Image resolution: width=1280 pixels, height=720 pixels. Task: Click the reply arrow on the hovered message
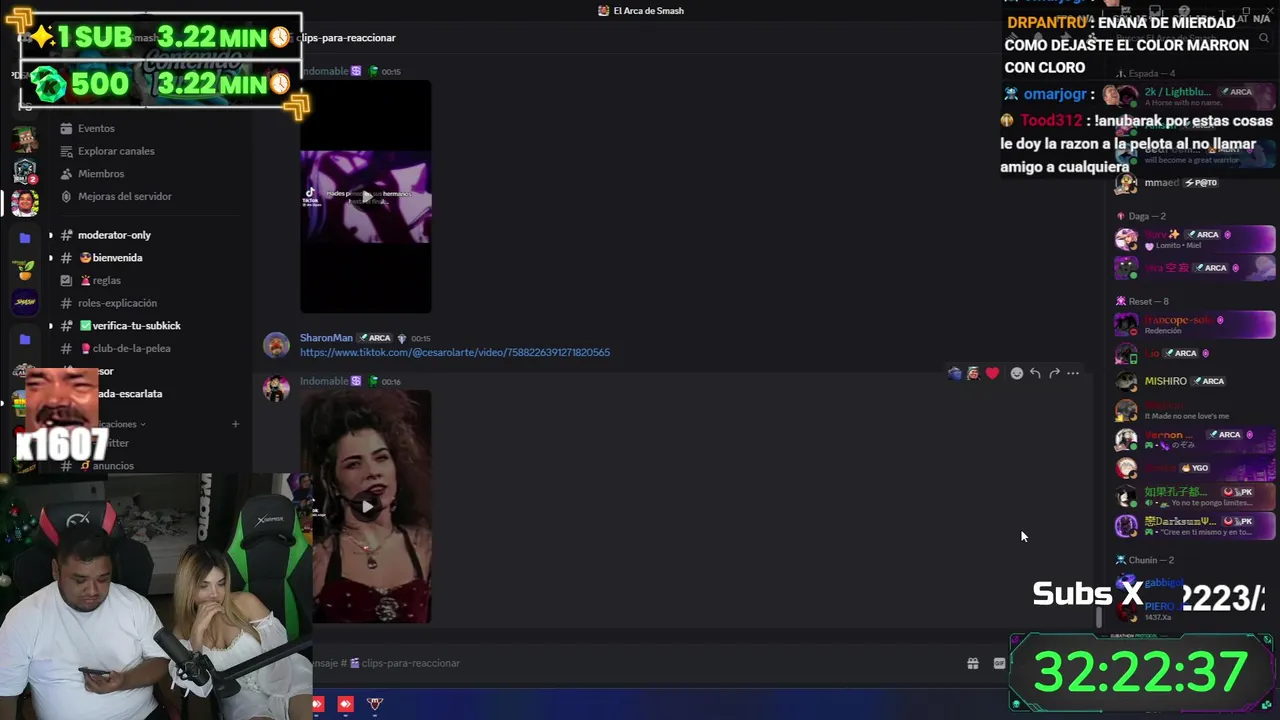click(1035, 373)
